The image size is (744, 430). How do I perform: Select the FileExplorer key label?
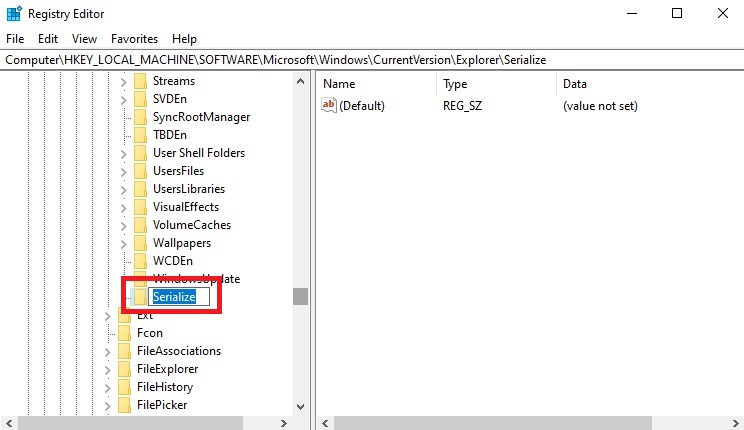point(167,369)
